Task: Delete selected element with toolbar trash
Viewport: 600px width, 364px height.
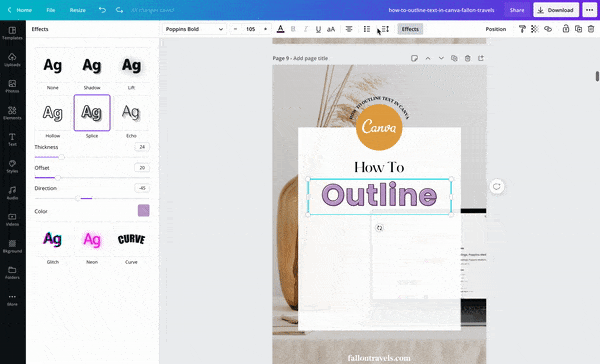Action: point(591,29)
